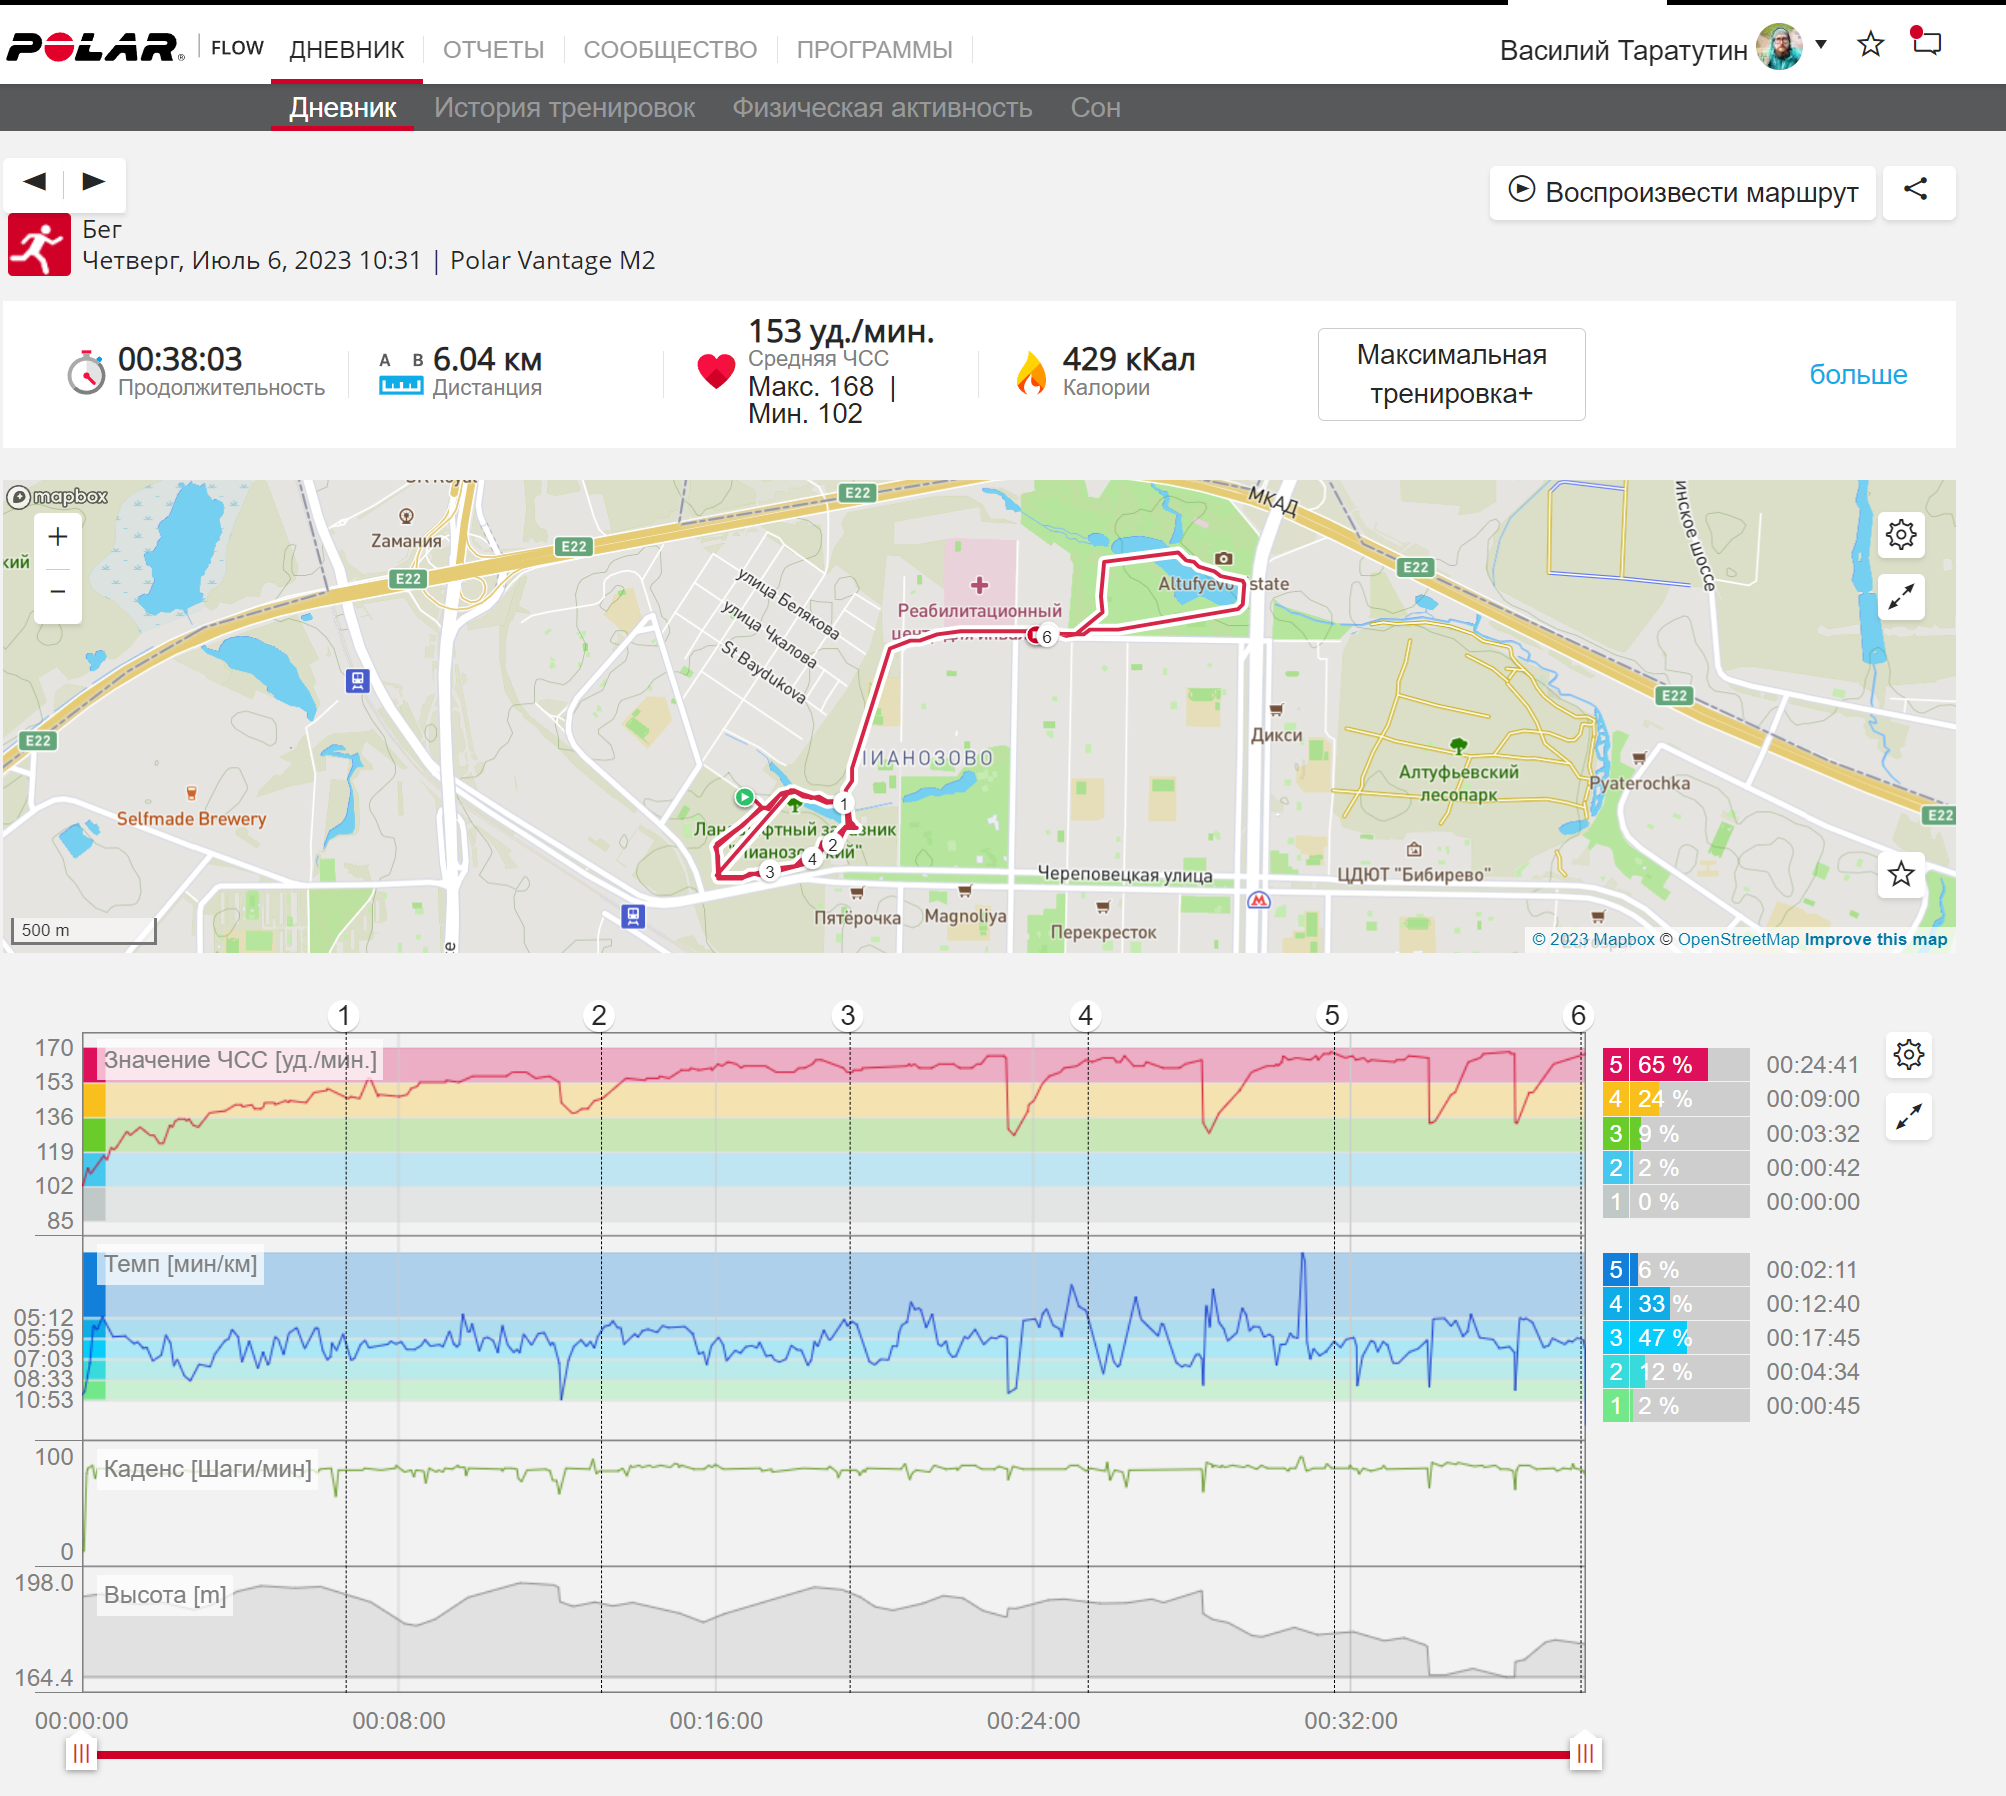2006x1796 pixels.
Task: Click the favorites star in top header
Action: point(1871,44)
